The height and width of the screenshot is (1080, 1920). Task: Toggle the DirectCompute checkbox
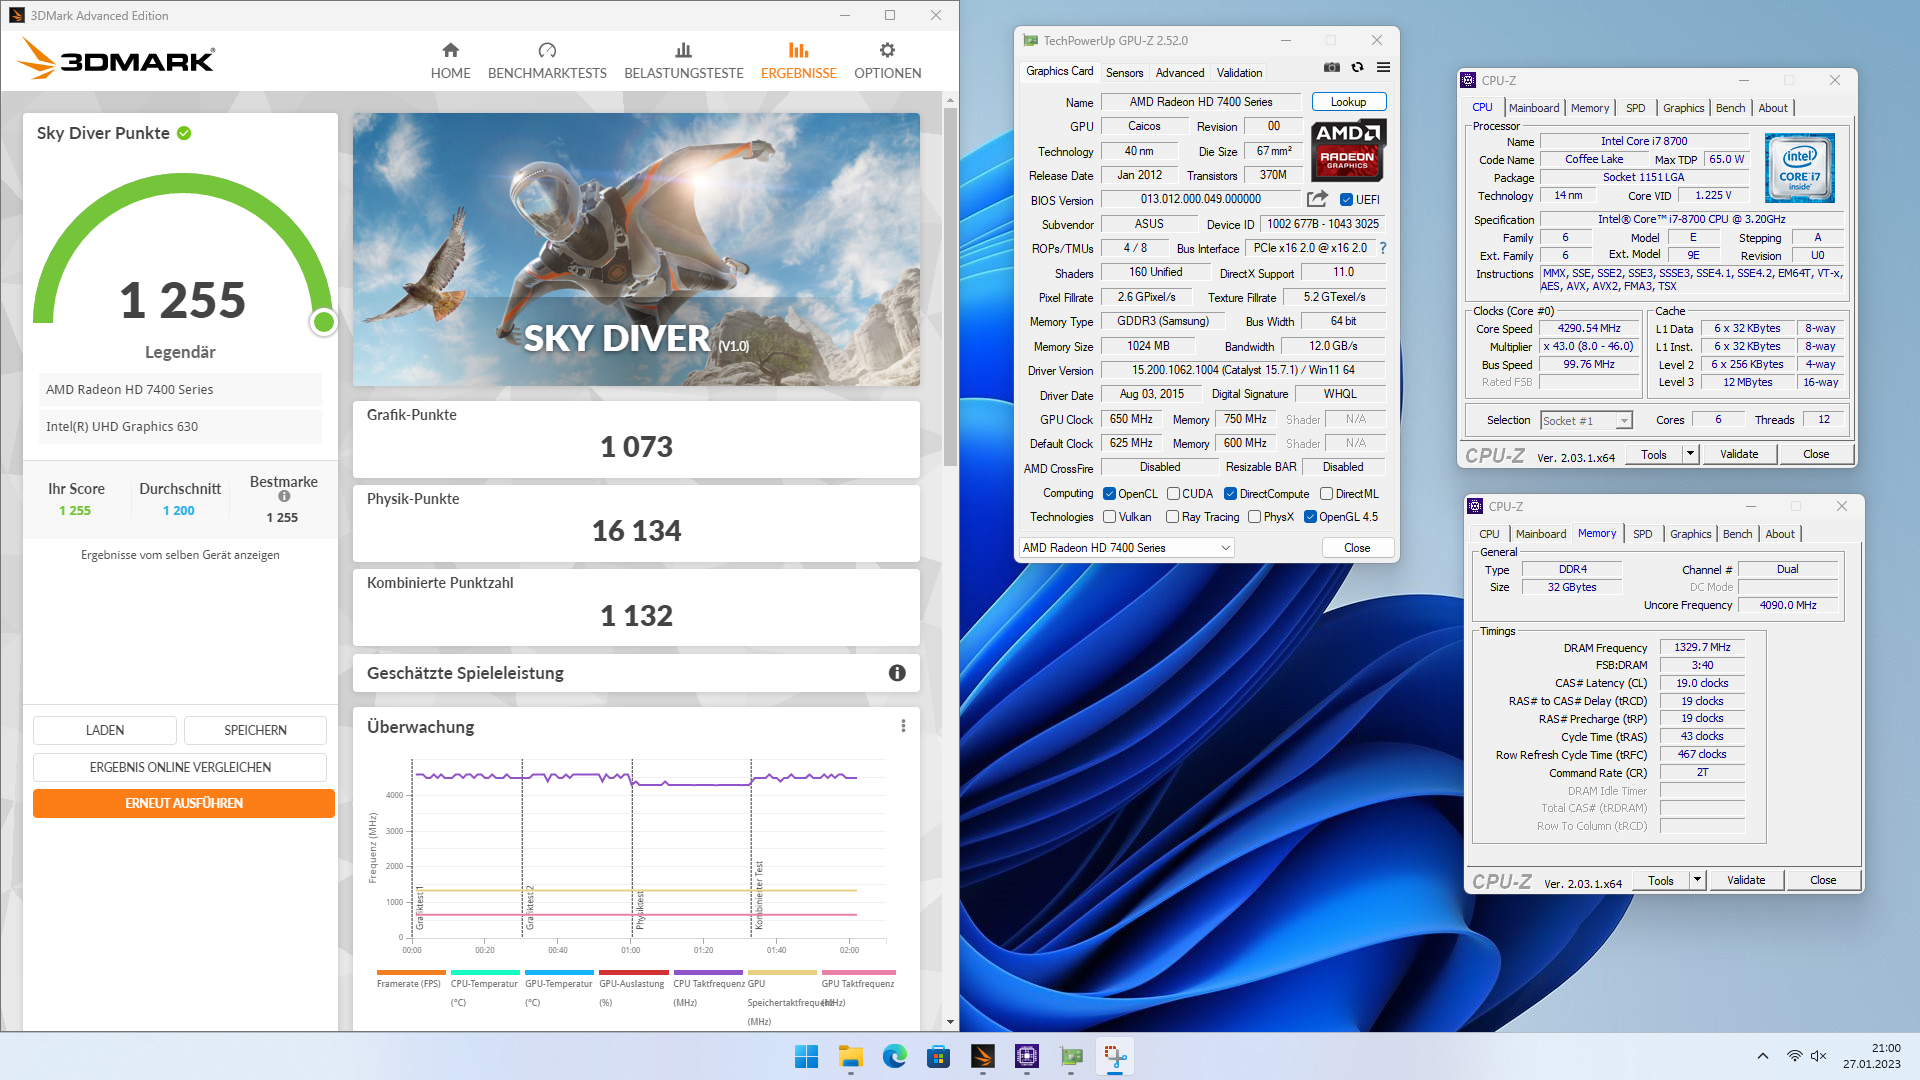click(x=1231, y=494)
